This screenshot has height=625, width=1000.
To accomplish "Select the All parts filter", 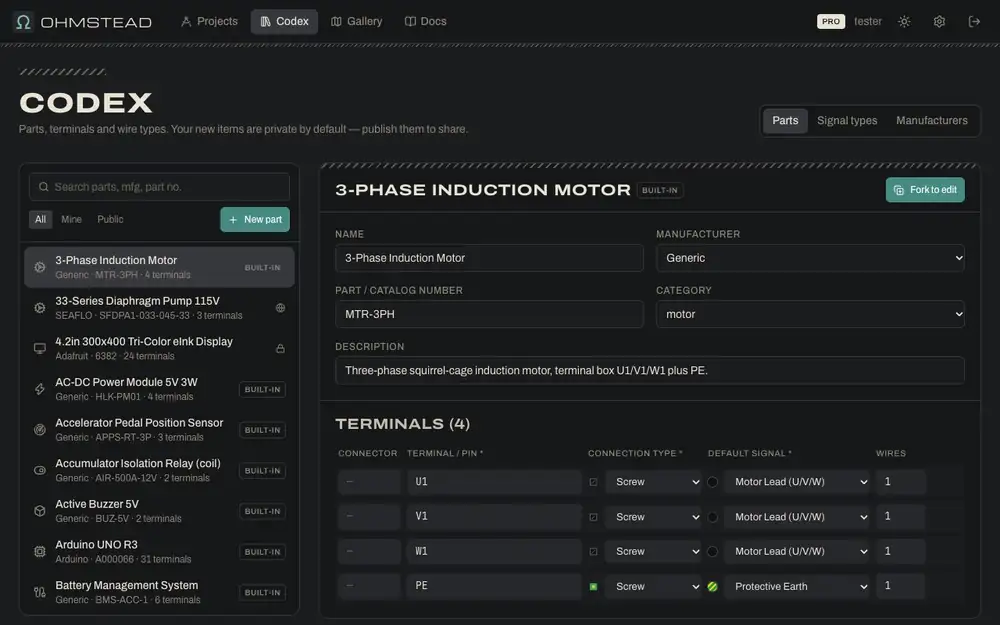I will (40, 219).
